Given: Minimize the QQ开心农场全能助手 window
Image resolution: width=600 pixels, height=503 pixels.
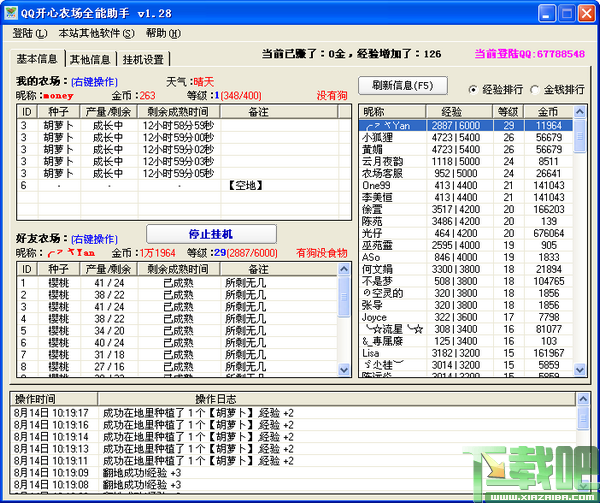Looking at the screenshot, I should pos(547,13).
